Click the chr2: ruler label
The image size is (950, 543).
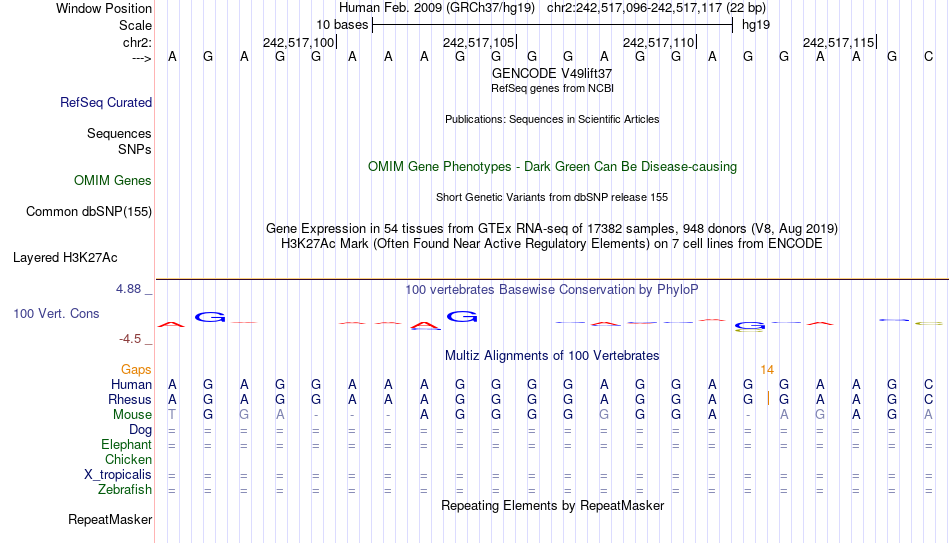137,42
